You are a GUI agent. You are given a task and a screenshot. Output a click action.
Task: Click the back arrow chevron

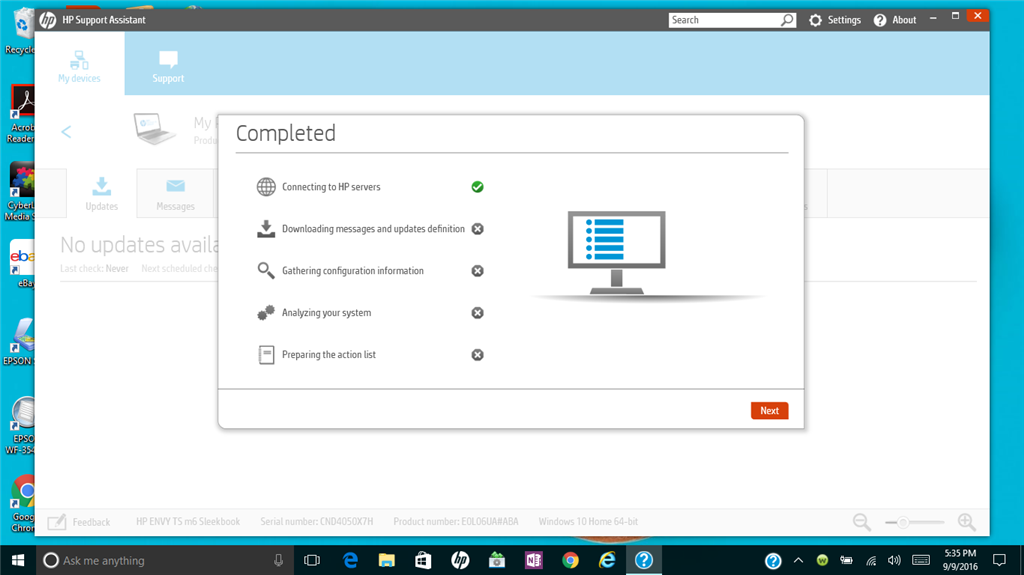tap(66, 132)
